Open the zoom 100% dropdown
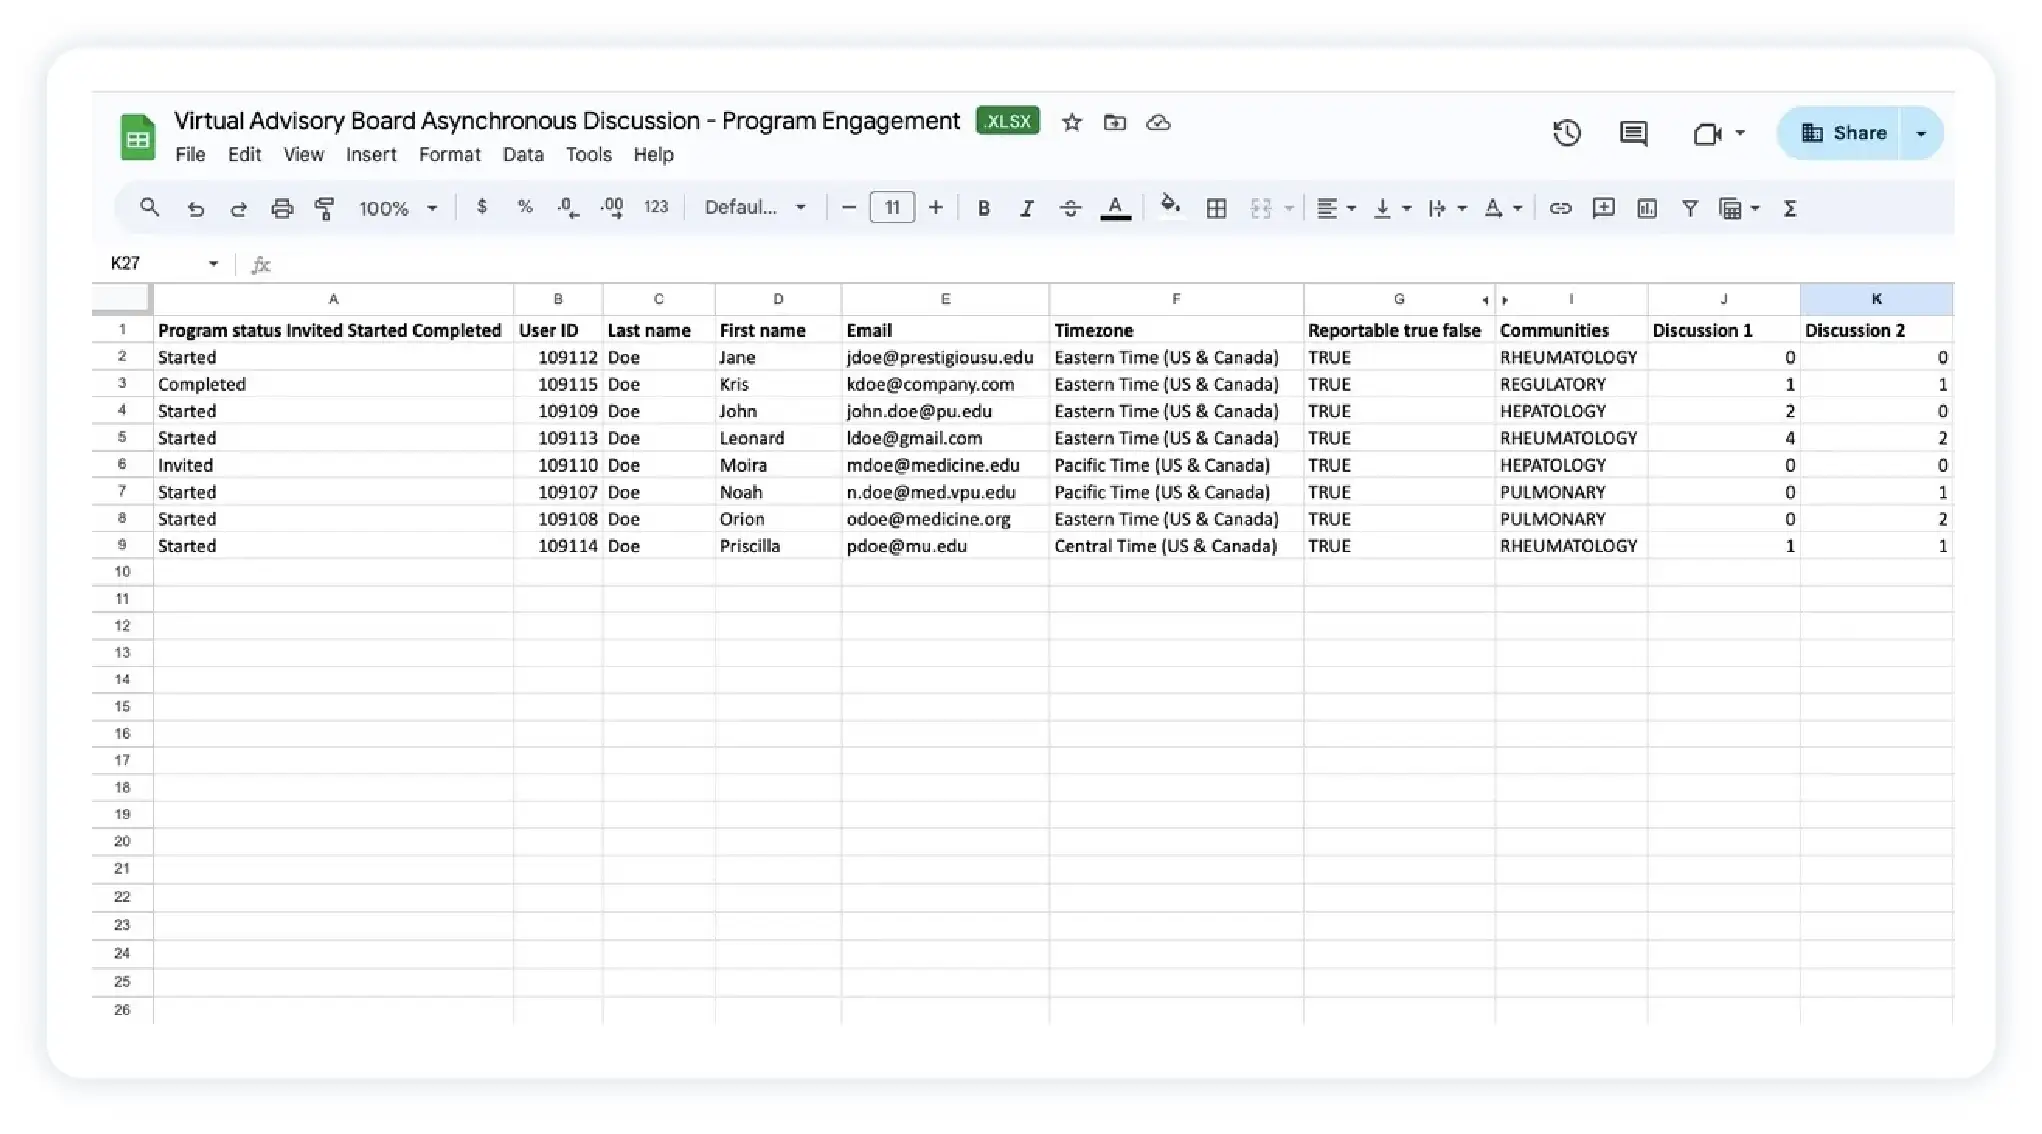The image size is (2042, 1134). tap(397, 208)
